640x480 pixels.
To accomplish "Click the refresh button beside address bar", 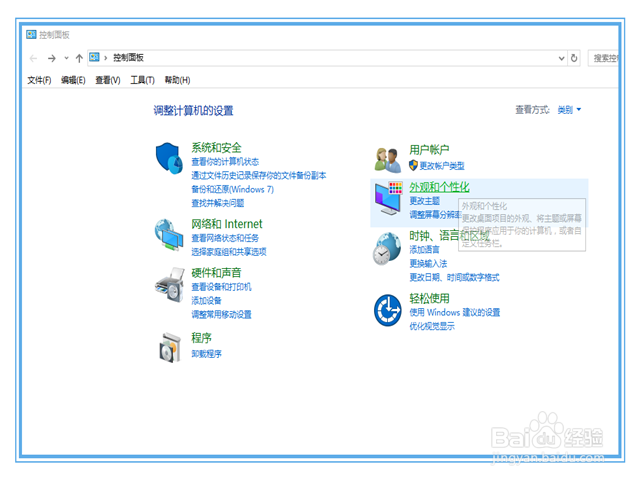I will 574,58.
